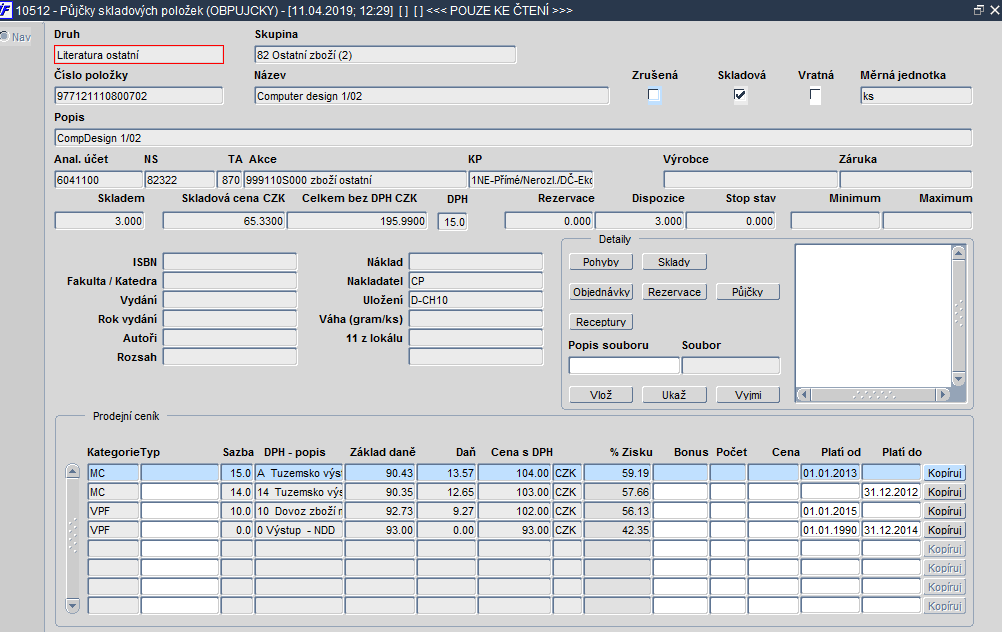1002x632 pixels.
Task: Click the restore window icon at top right
Action: 978,10
